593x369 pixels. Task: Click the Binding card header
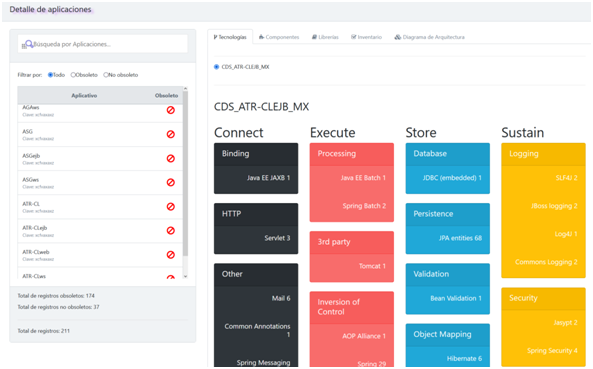click(x=256, y=154)
